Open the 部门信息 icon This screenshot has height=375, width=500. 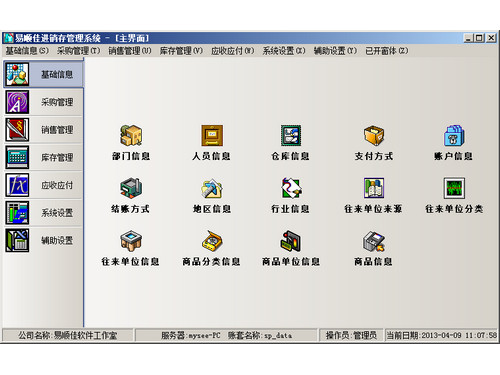click(x=131, y=135)
